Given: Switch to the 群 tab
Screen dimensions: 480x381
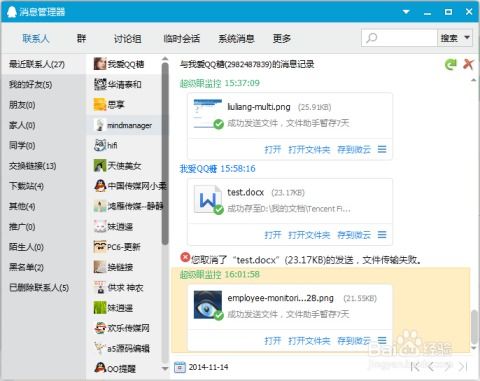Looking at the screenshot, I should pyautogui.click(x=81, y=39).
